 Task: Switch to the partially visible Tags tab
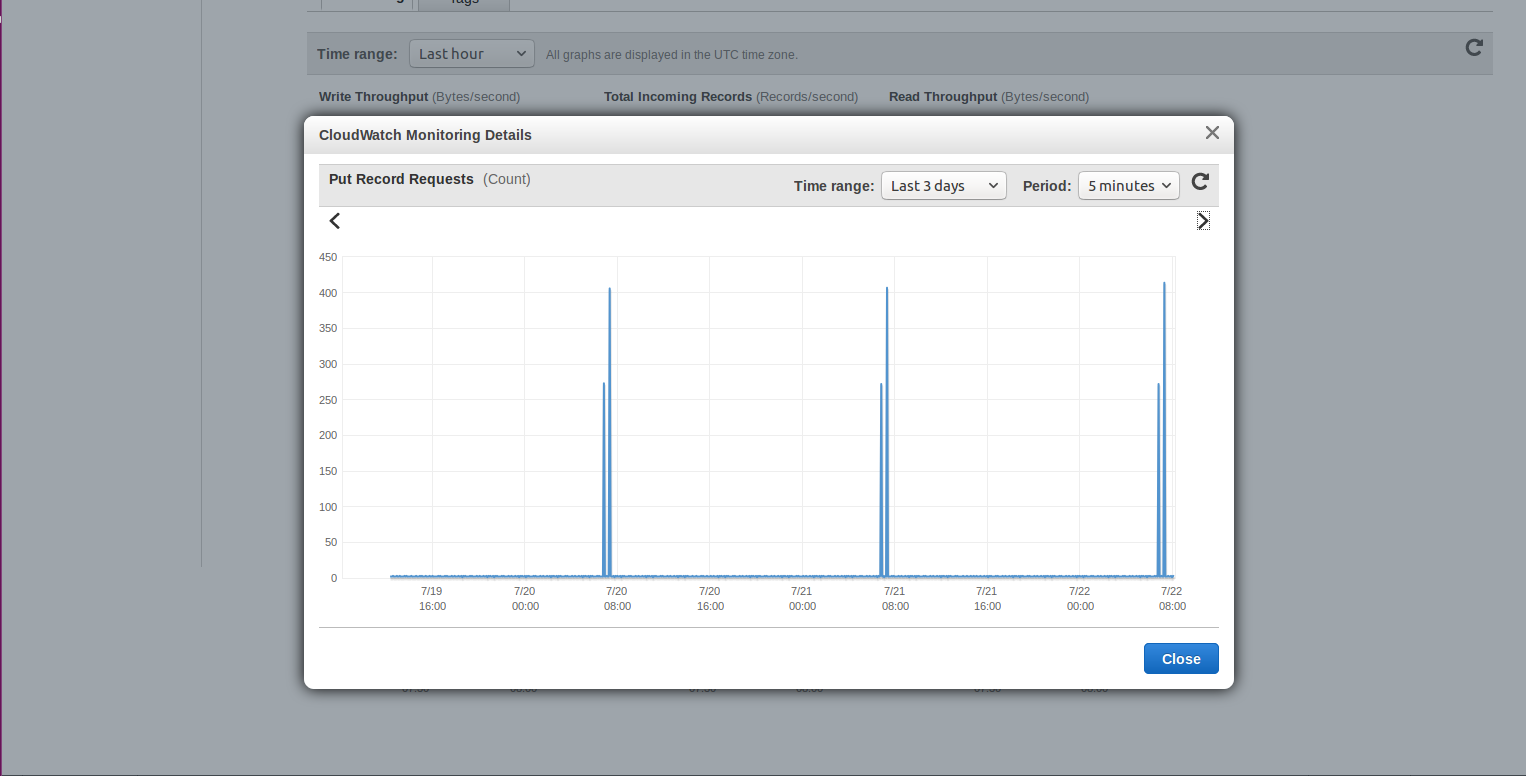click(x=464, y=3)
